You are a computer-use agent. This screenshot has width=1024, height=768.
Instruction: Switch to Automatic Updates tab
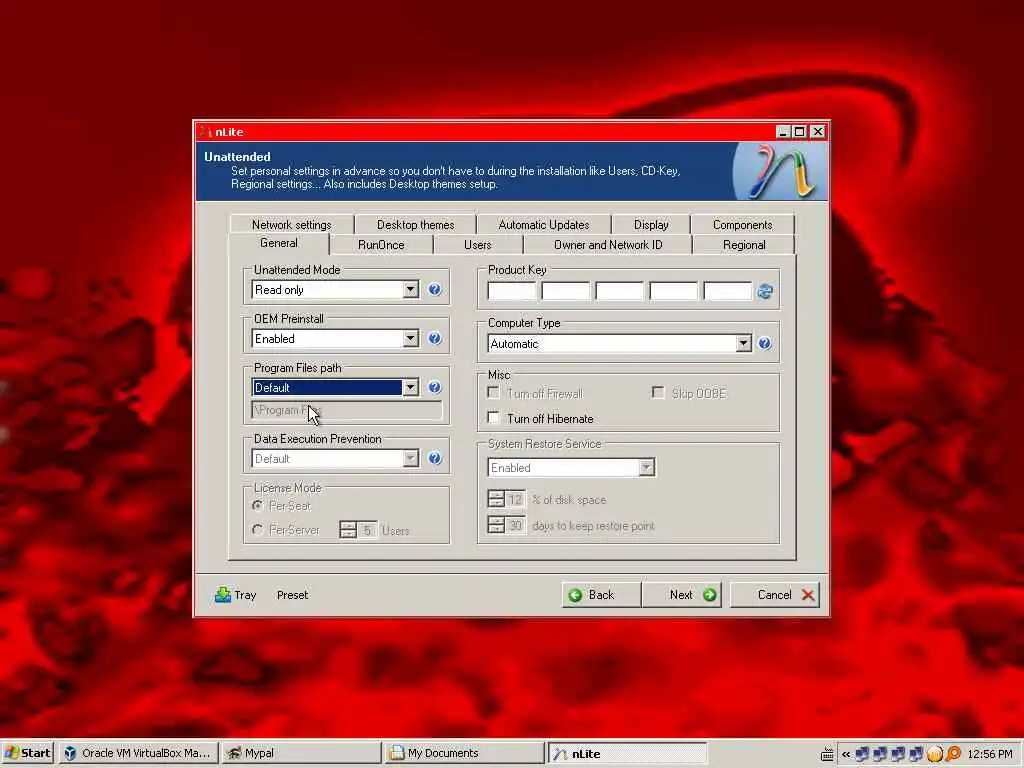544,225
